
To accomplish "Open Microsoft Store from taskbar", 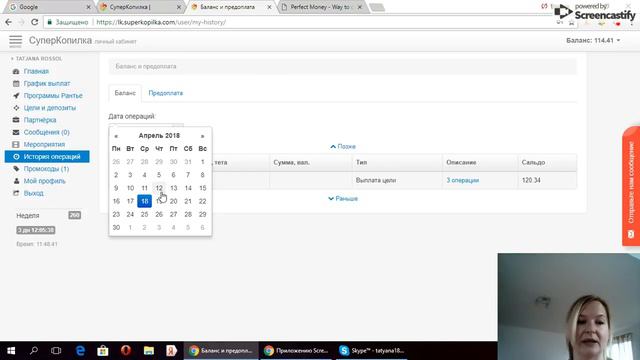I will tap(103, 351).
